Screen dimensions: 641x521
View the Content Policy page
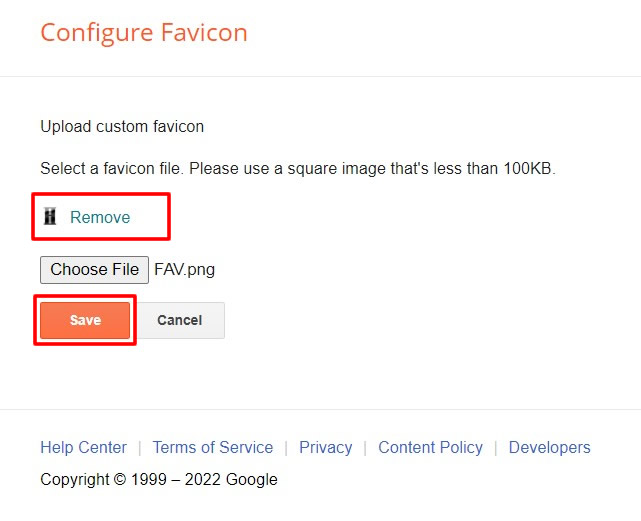pos(430,447)
